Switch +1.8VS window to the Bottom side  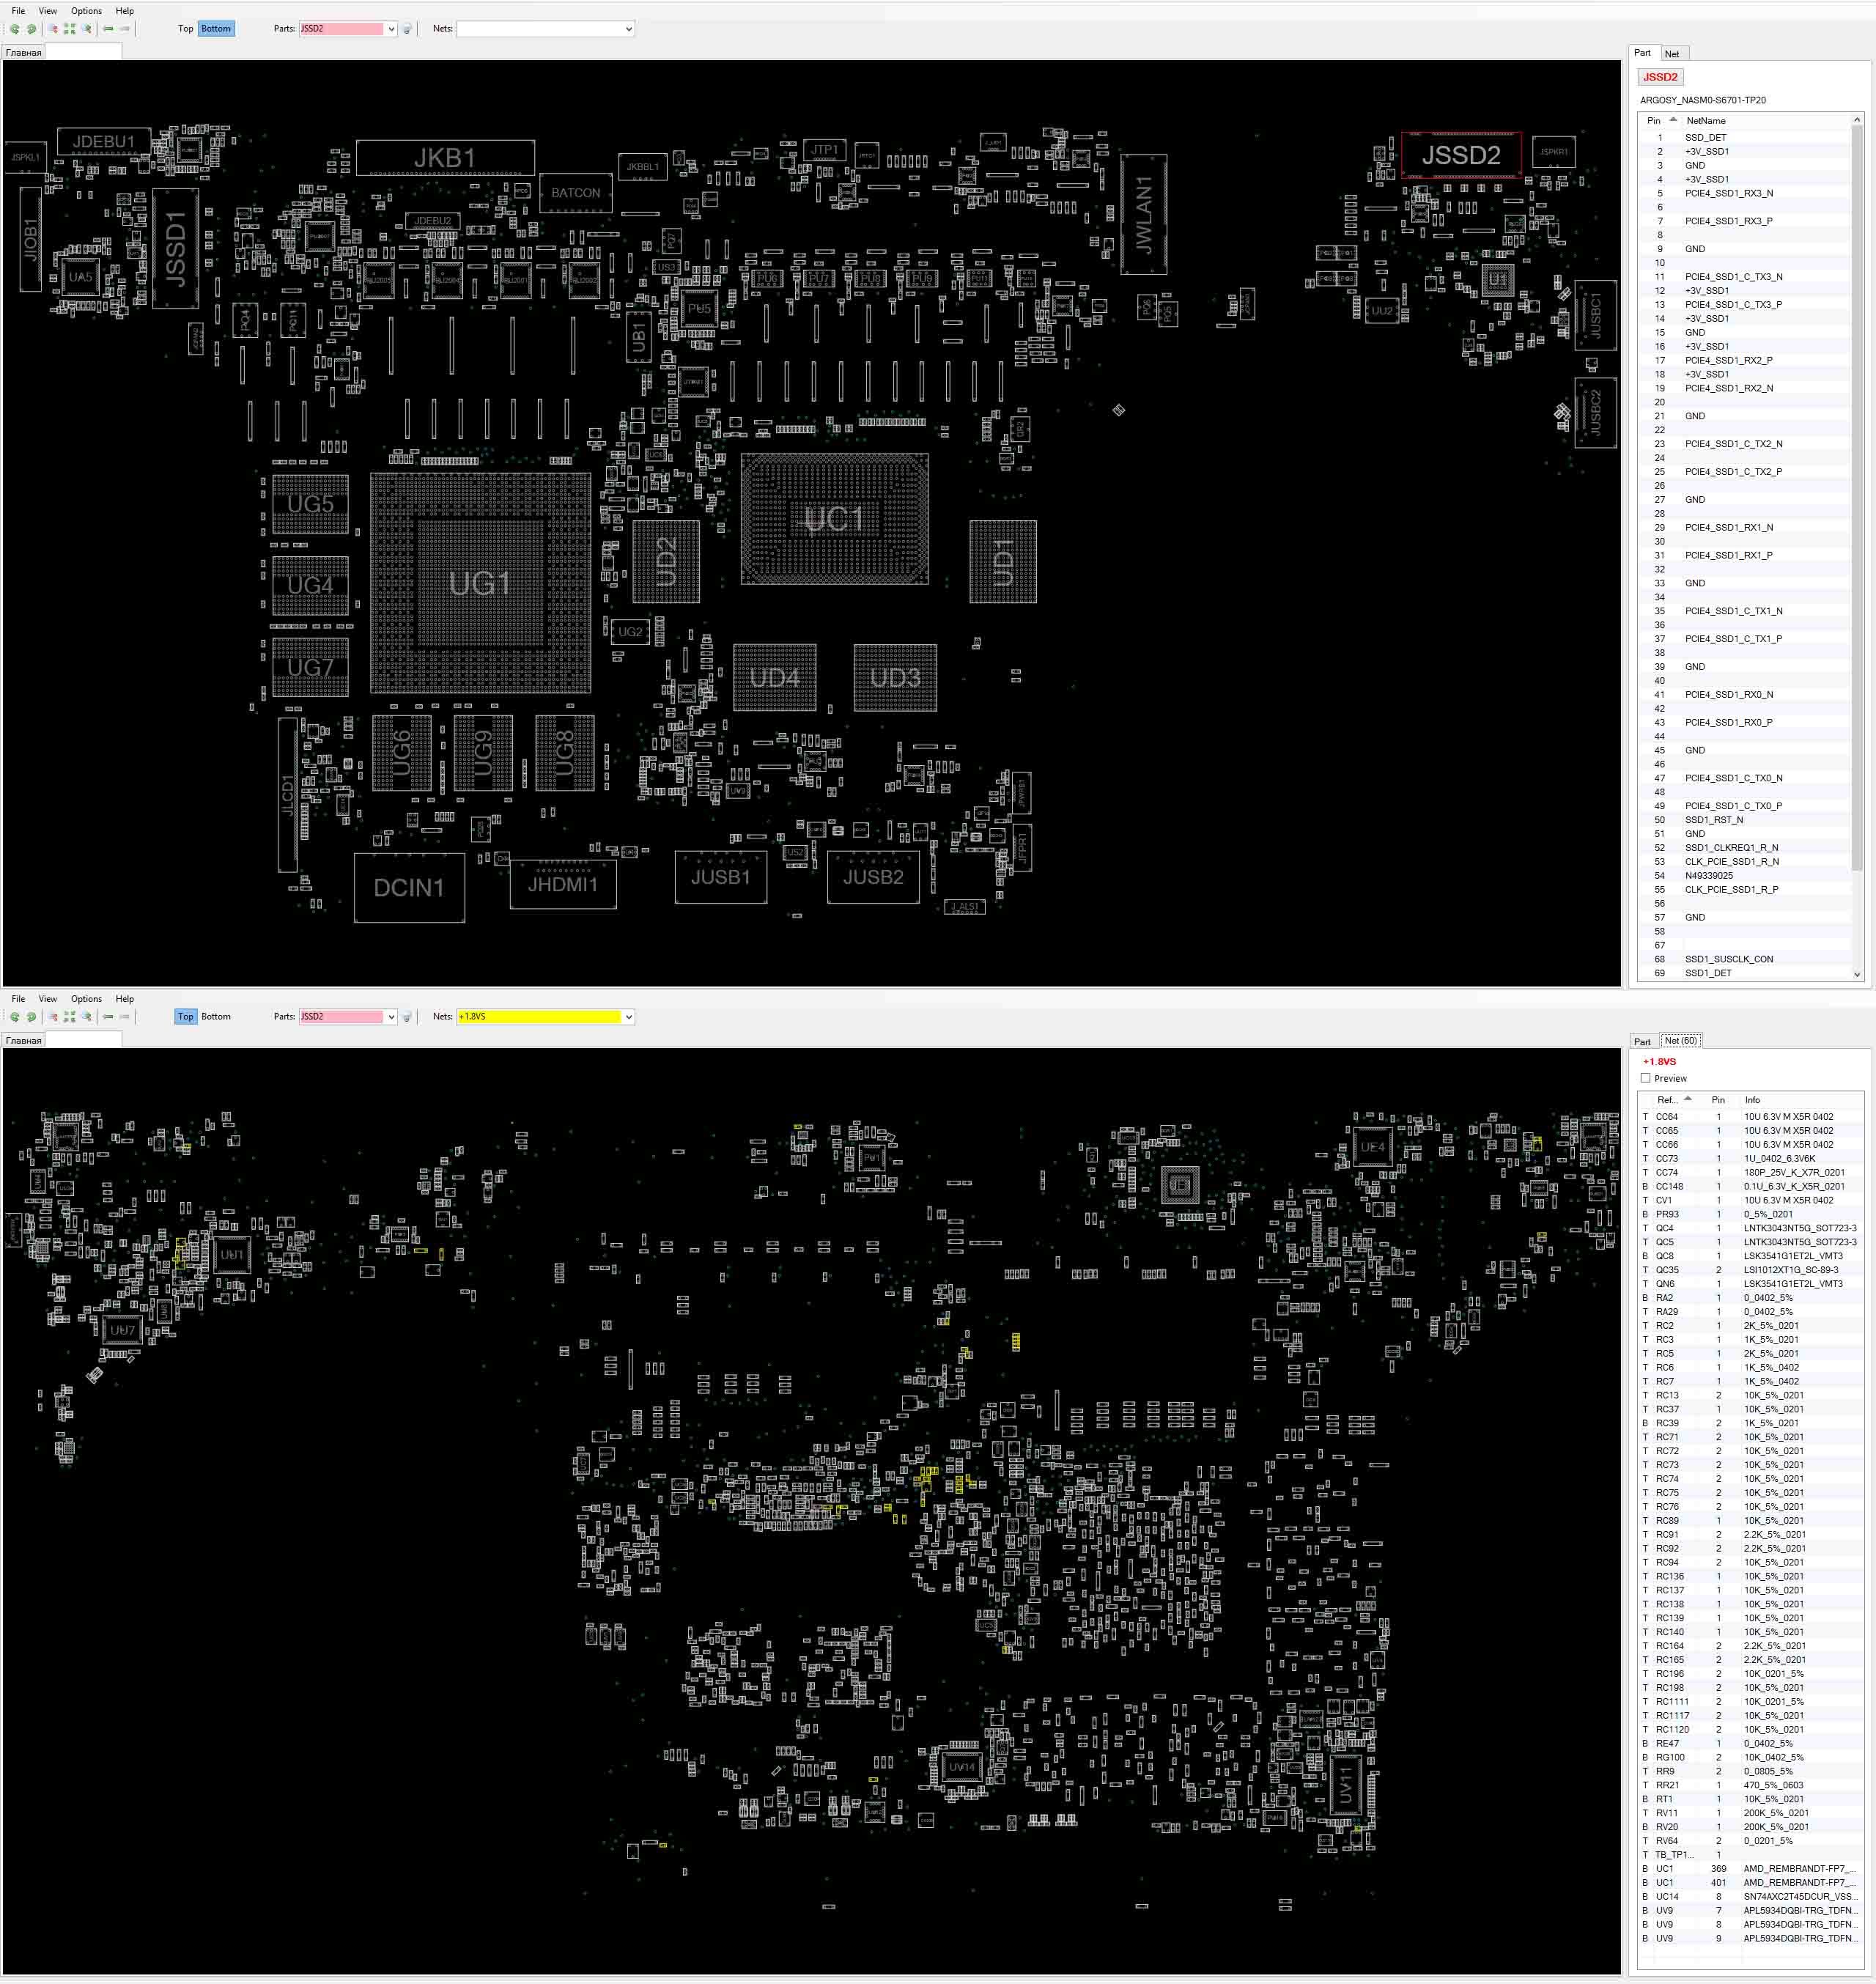pyautogui.click(x=216, y=1017)
